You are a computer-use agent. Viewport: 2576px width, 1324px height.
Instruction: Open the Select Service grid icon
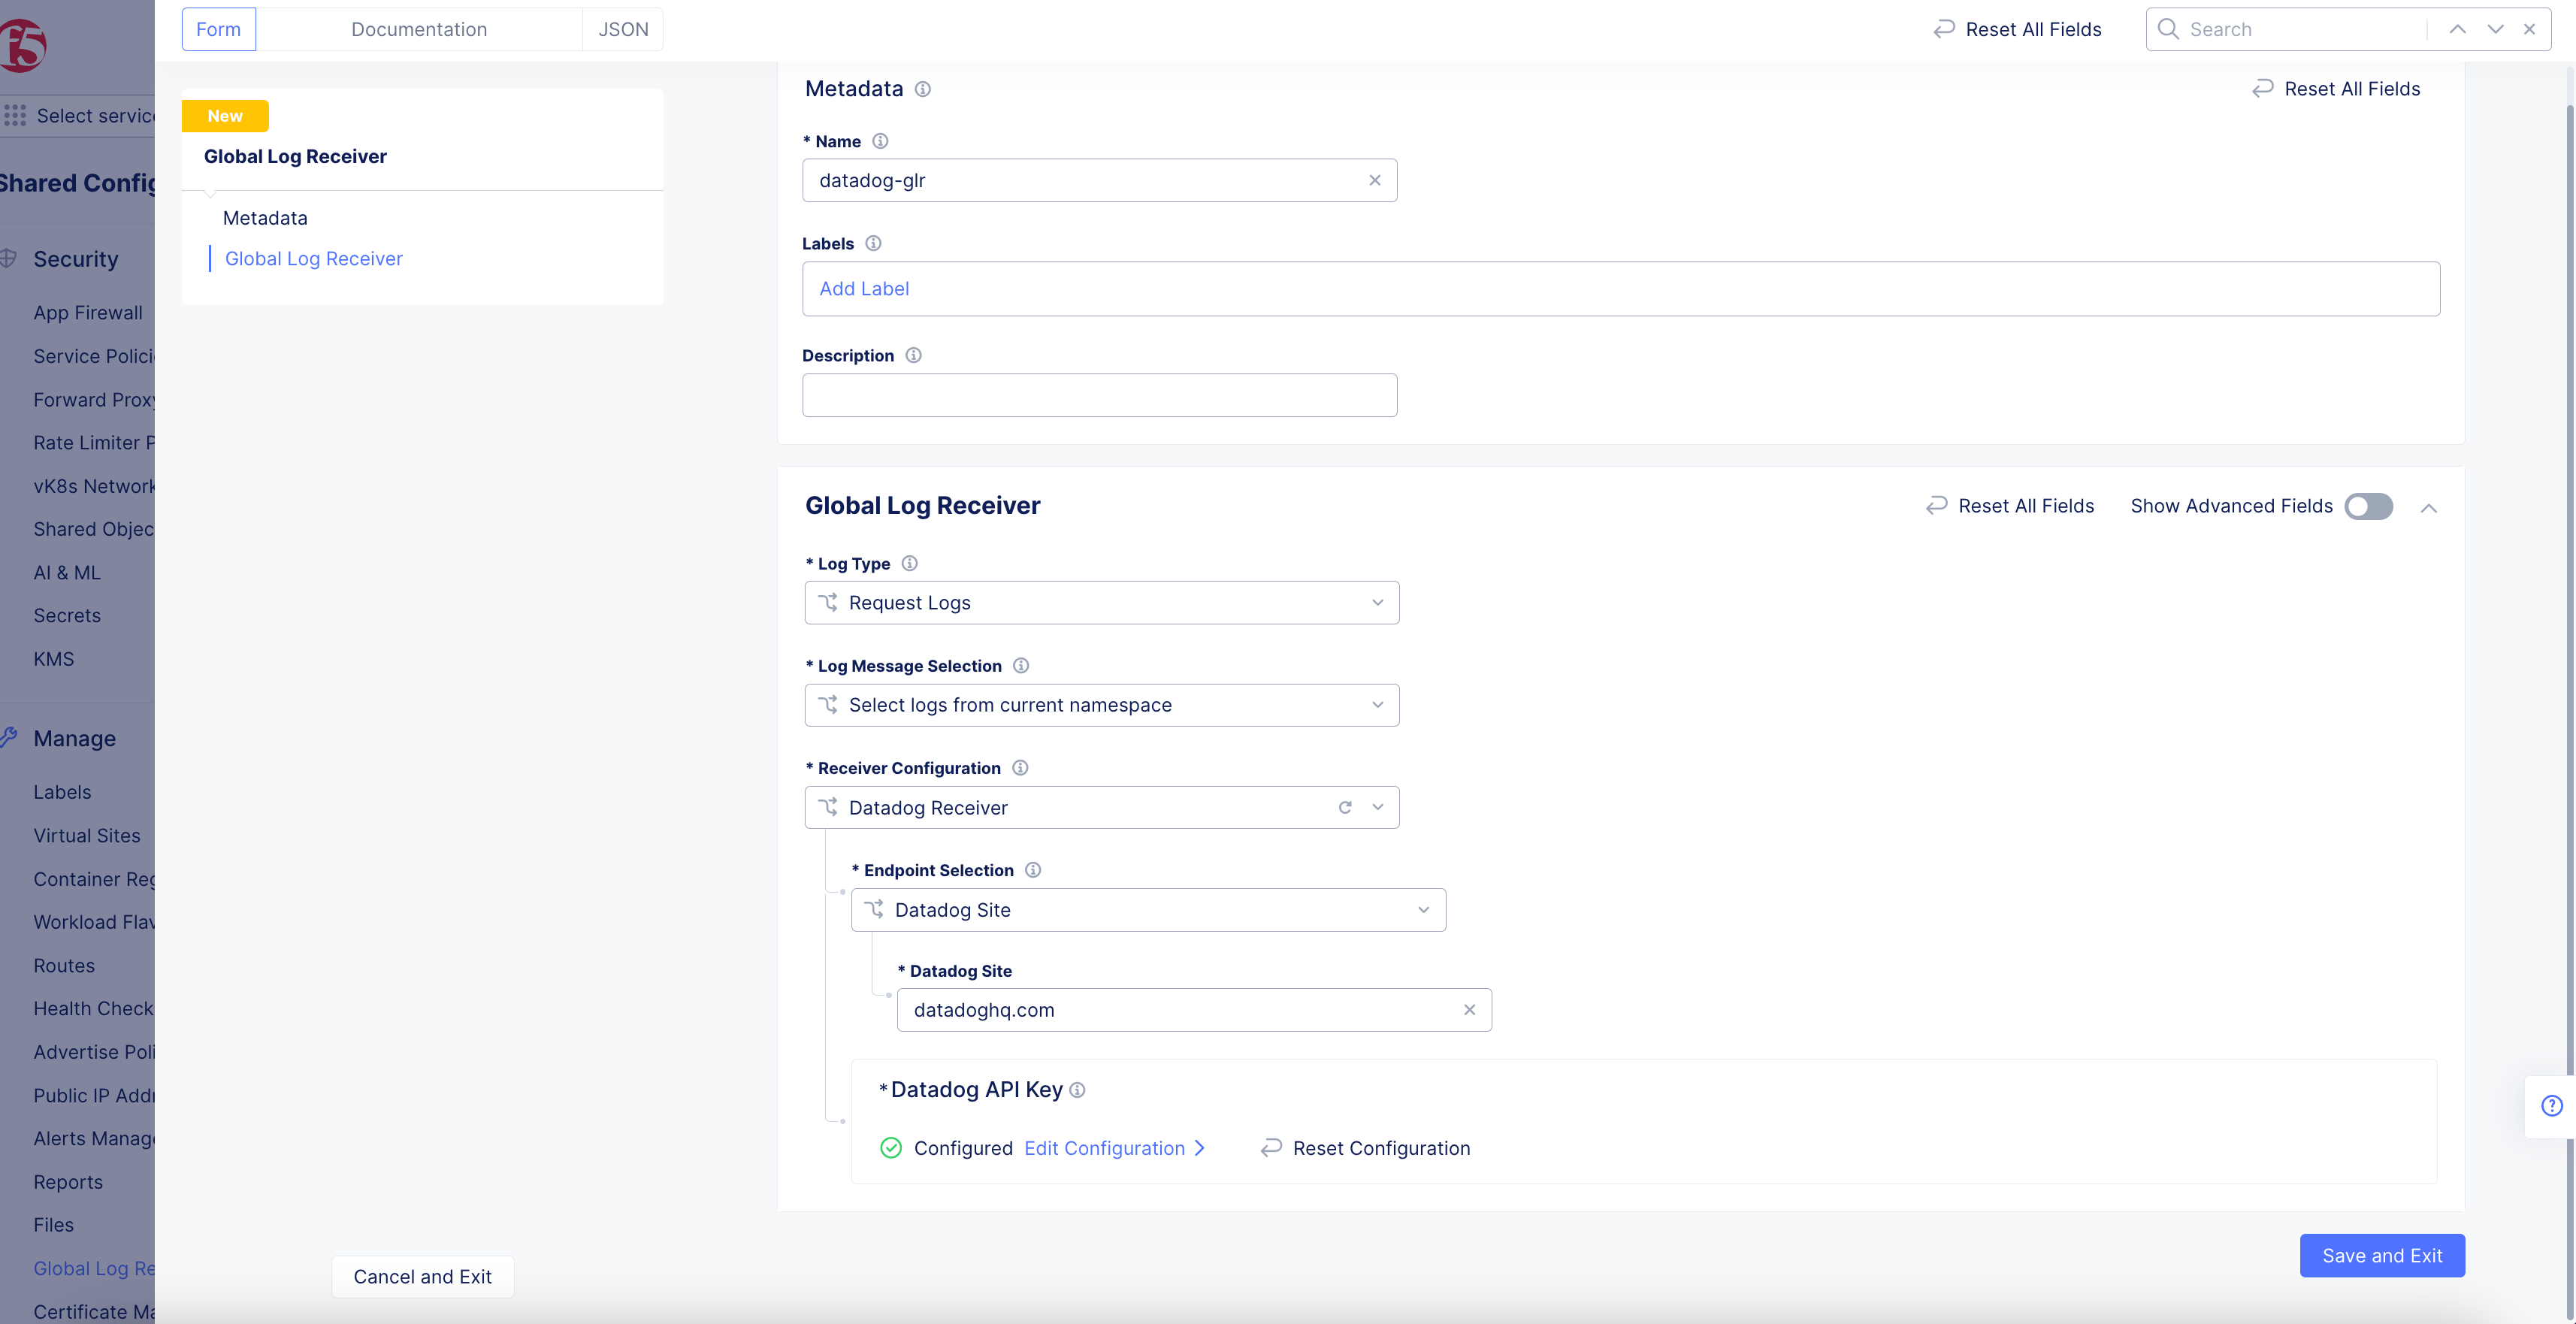pyautogui.click(x=15, y=115)
